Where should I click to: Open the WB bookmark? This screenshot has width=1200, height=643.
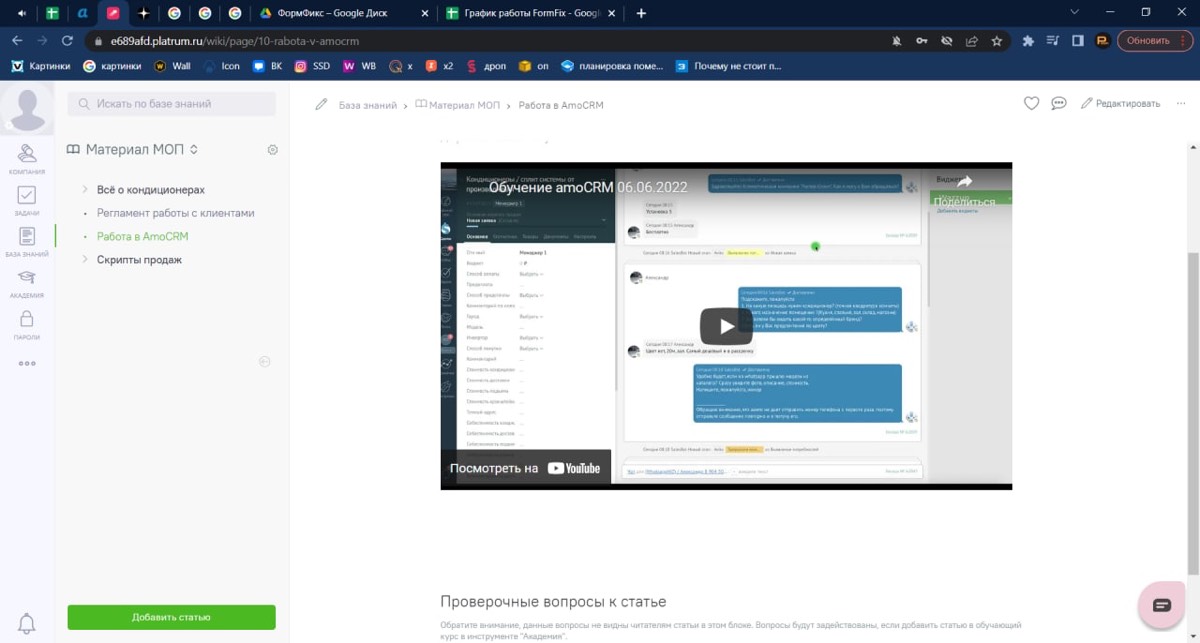[359, 66]
